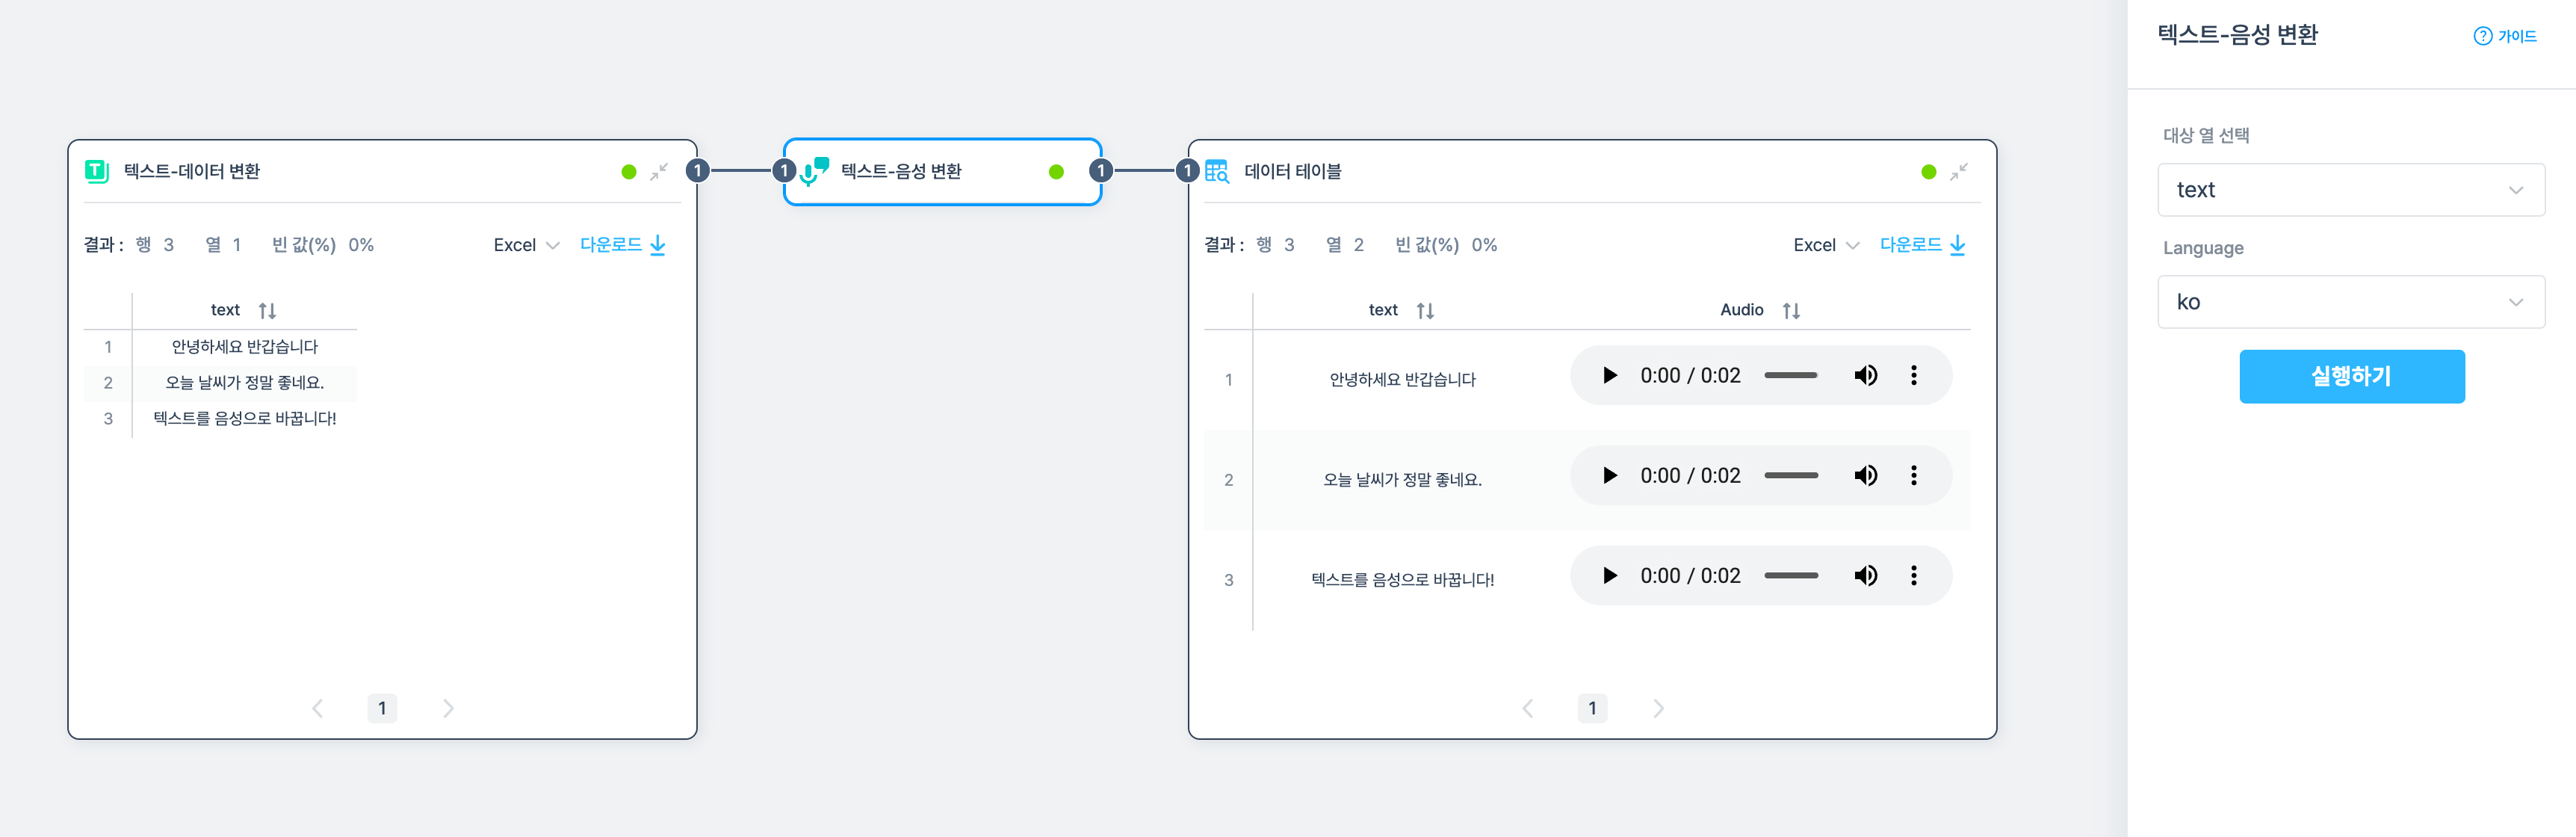Select page 1 in 데이터 테이블 card
Image resolution: width=2576 pixels, height=837 pixels.
pyautogui.click(x=1592, y=708)
